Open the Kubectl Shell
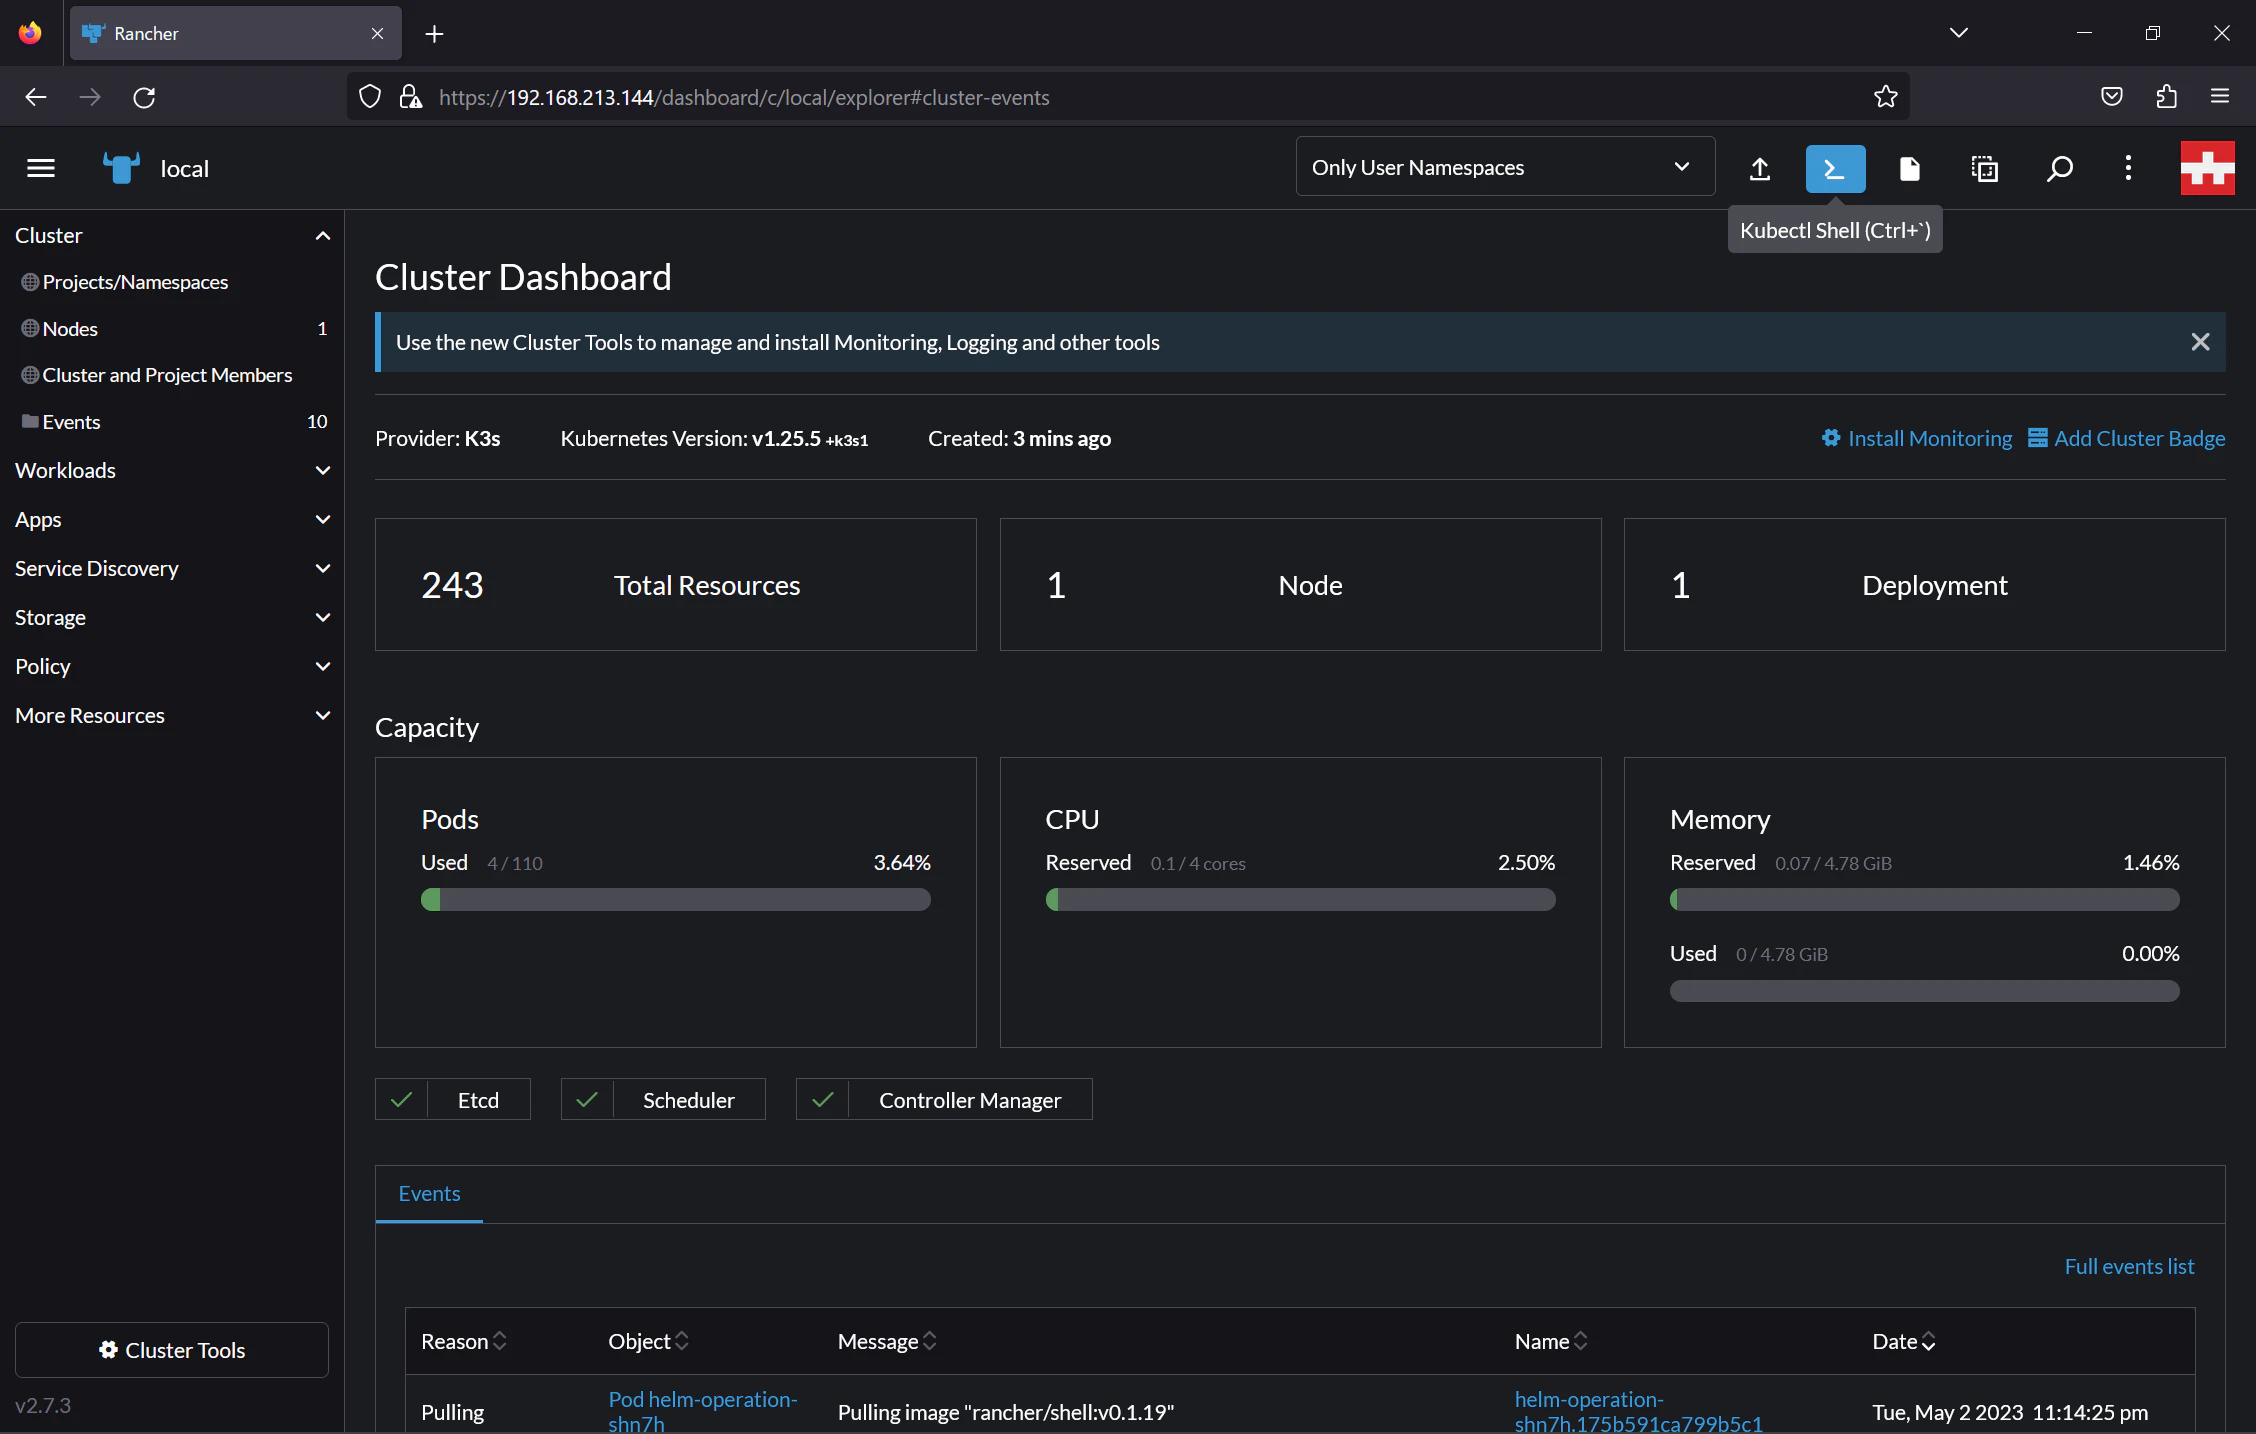The height and width of the screenshot is (1434, 2256). coord(1835,168)
